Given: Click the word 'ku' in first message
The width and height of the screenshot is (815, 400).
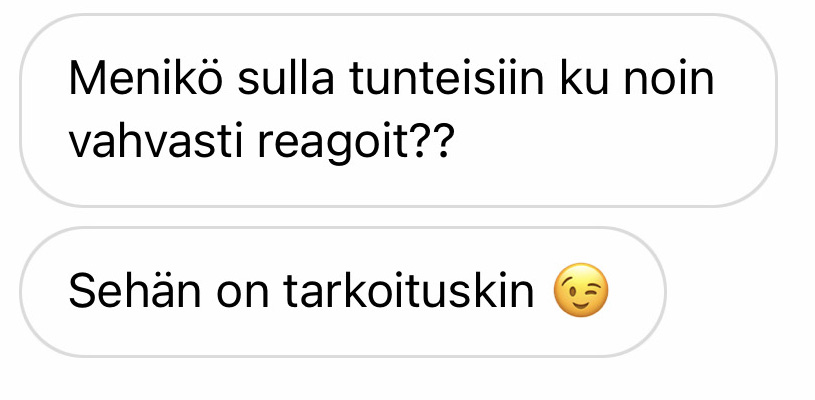Looking at the screenshot, I should [x=583, y=79].
